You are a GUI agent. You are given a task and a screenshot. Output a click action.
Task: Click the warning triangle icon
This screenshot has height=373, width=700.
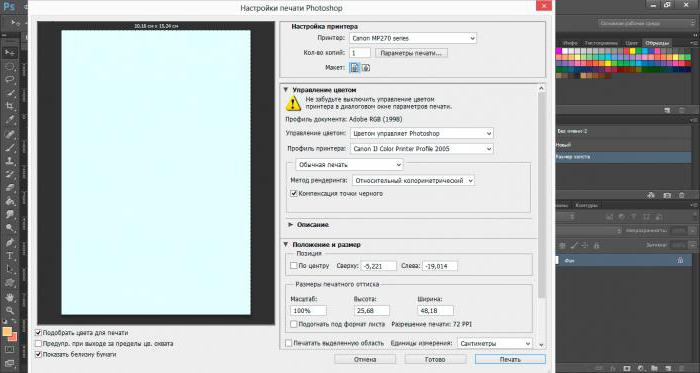click(293, 104)
